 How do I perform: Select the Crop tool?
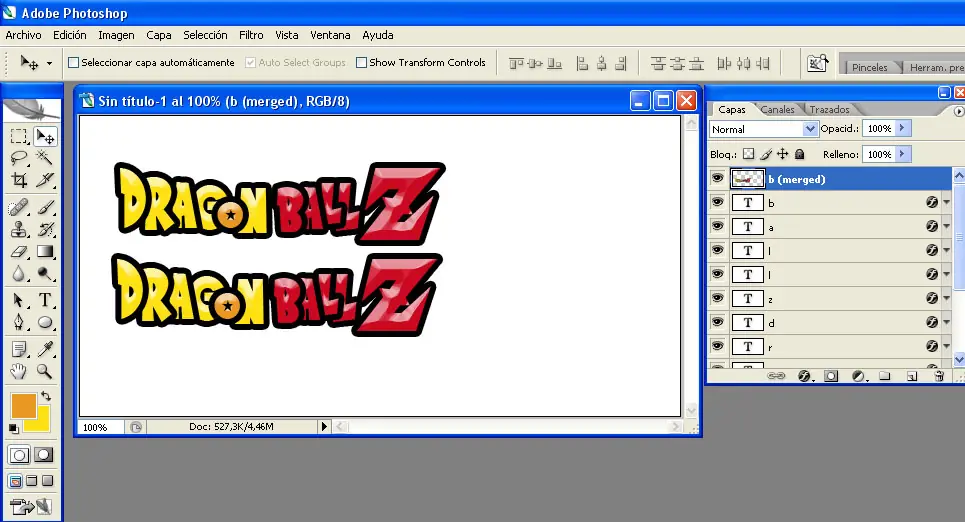(x=19, y=180)
